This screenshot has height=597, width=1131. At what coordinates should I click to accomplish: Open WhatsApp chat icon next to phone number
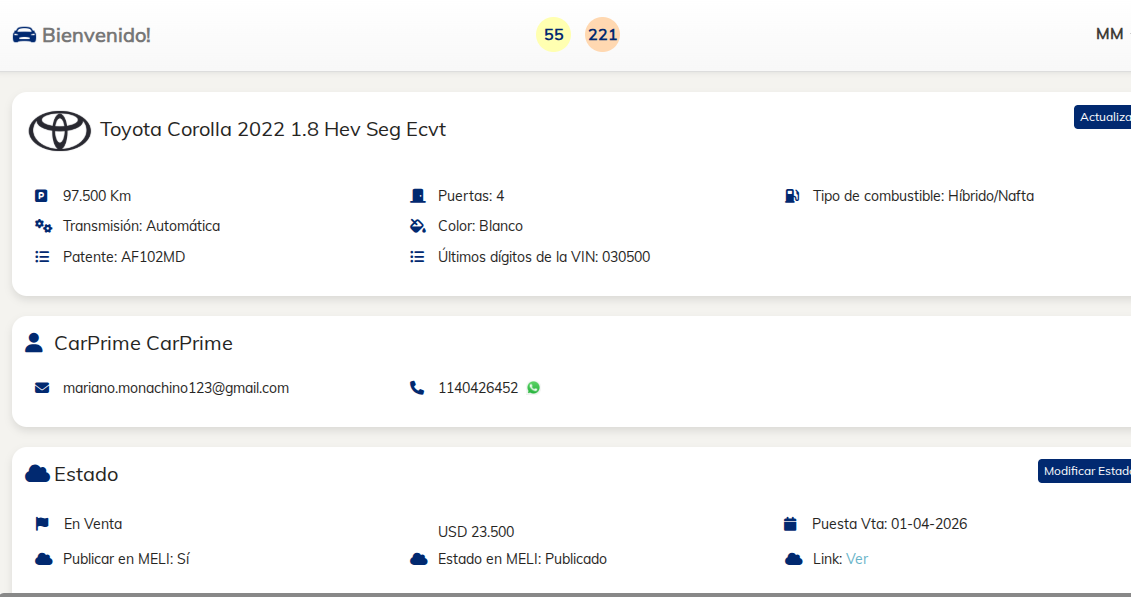click(x=533, y=388)
